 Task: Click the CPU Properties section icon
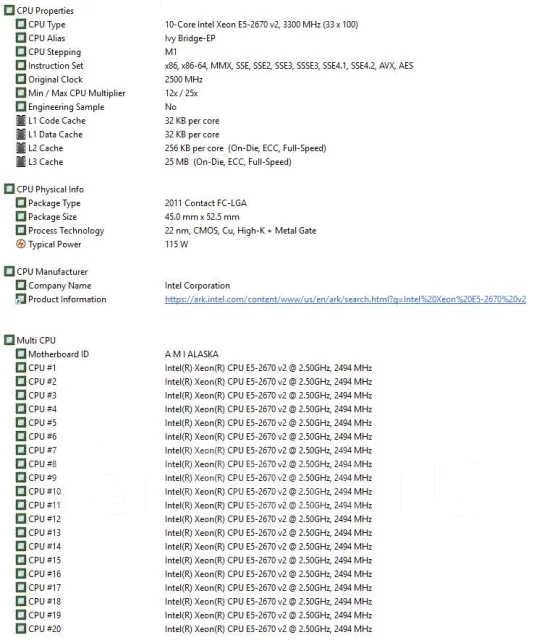(x=9, y=11)
